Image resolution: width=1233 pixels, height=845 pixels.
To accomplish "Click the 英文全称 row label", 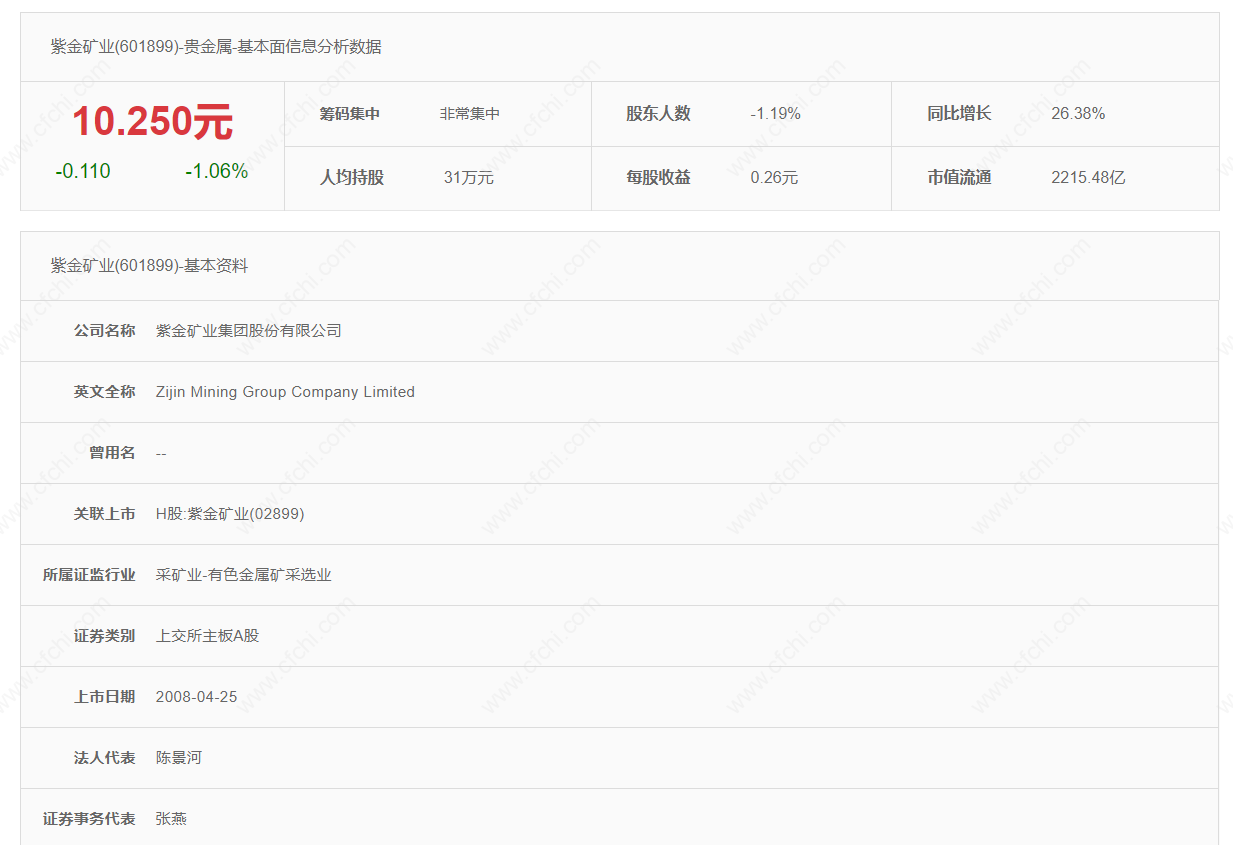I will (104, 392).
